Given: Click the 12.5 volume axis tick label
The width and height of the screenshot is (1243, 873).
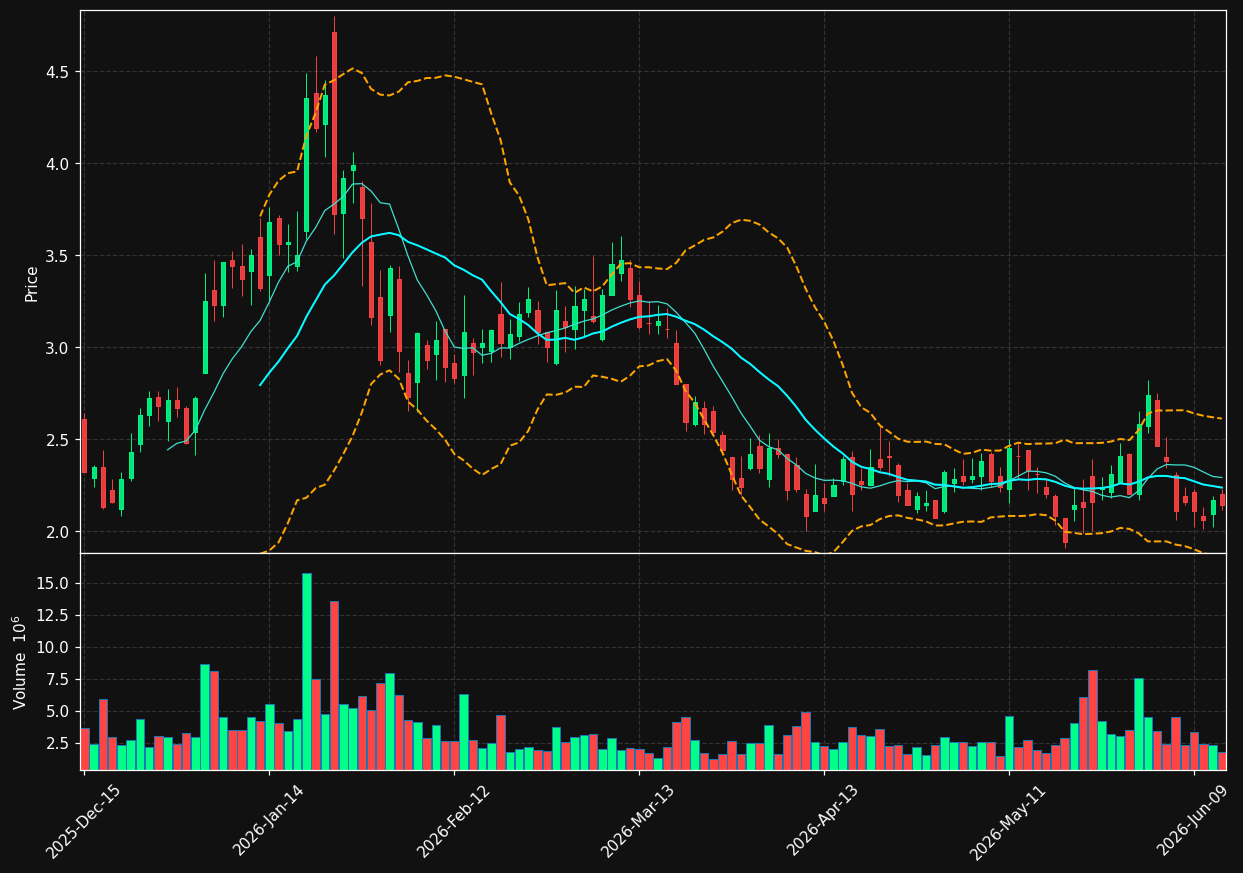Looking at the screenshot, I should point(54,615).
